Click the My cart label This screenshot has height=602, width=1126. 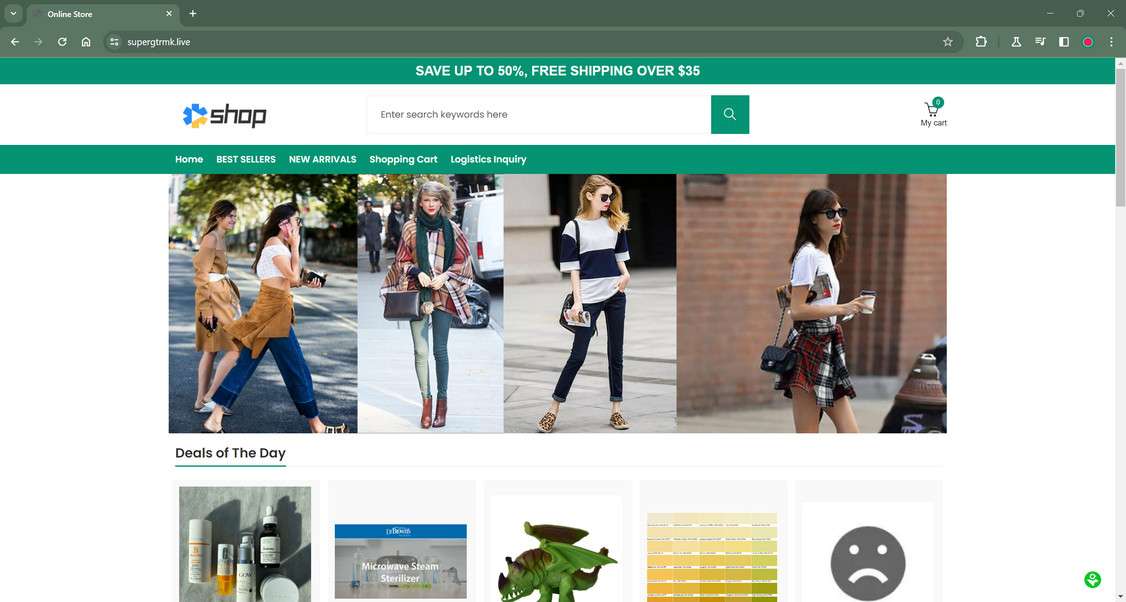click(934, 123)
